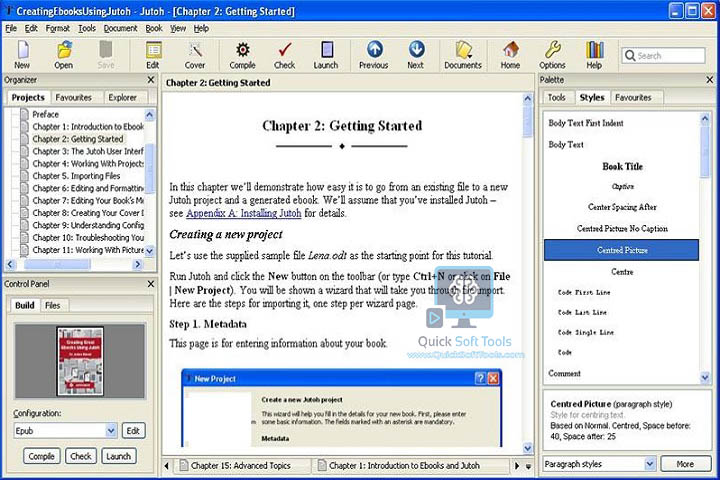Screen dimensions: 720x480
Task: Select Chapter 10: Troubleshooting in tree
Action: pos(88,237)
